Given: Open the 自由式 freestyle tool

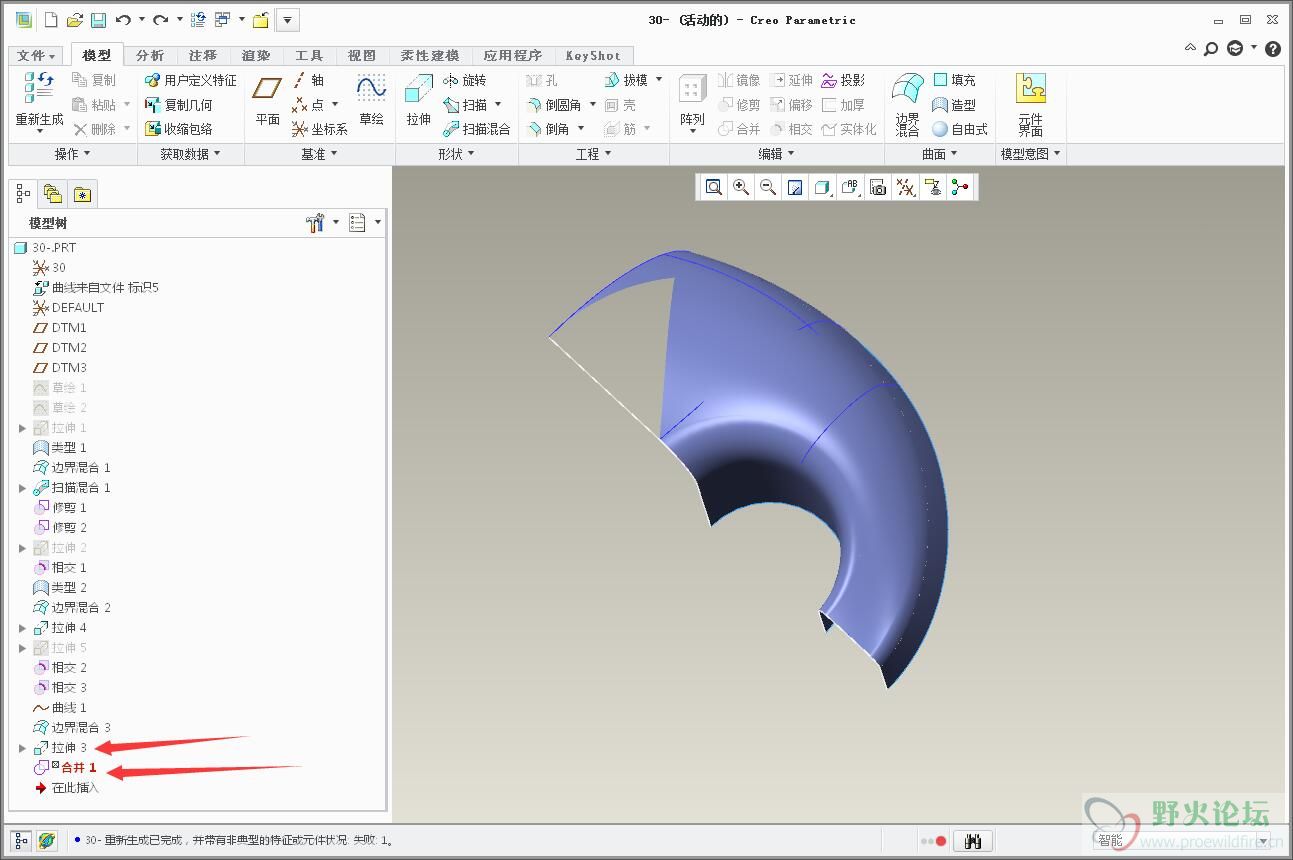Looking at the screenshot, I should click(960, 129).
